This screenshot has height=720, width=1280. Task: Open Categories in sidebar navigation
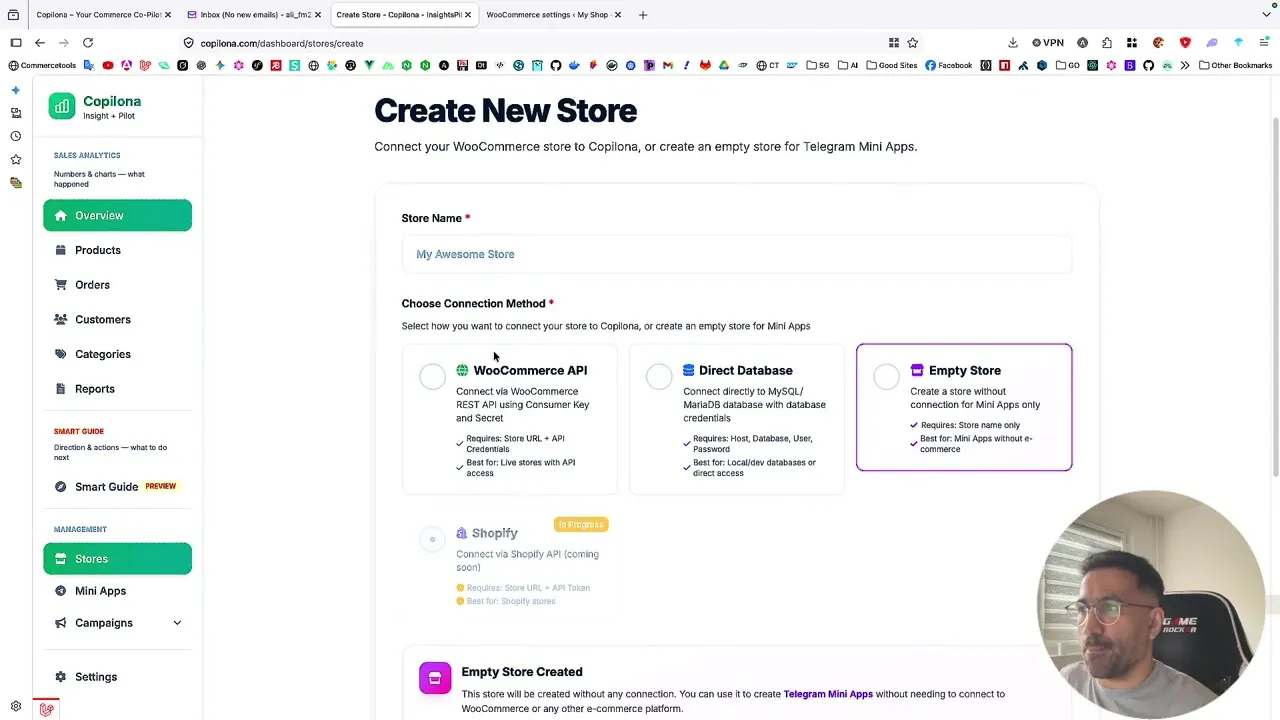pos(103,354)
